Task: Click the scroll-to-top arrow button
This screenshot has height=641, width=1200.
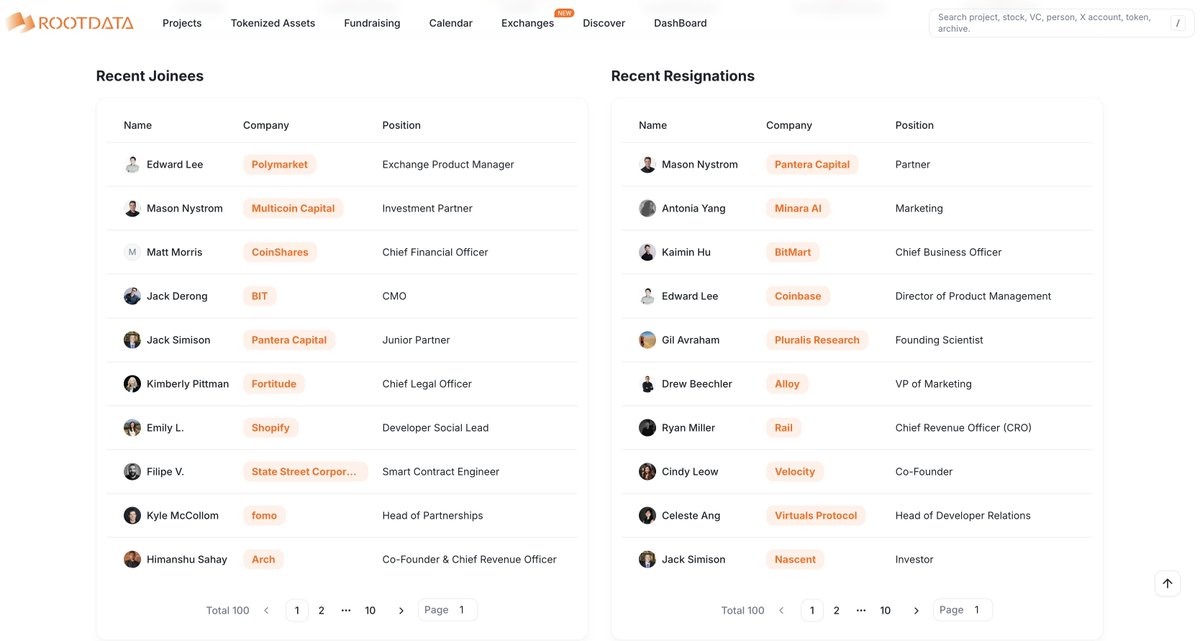Action: point(1167,584)
